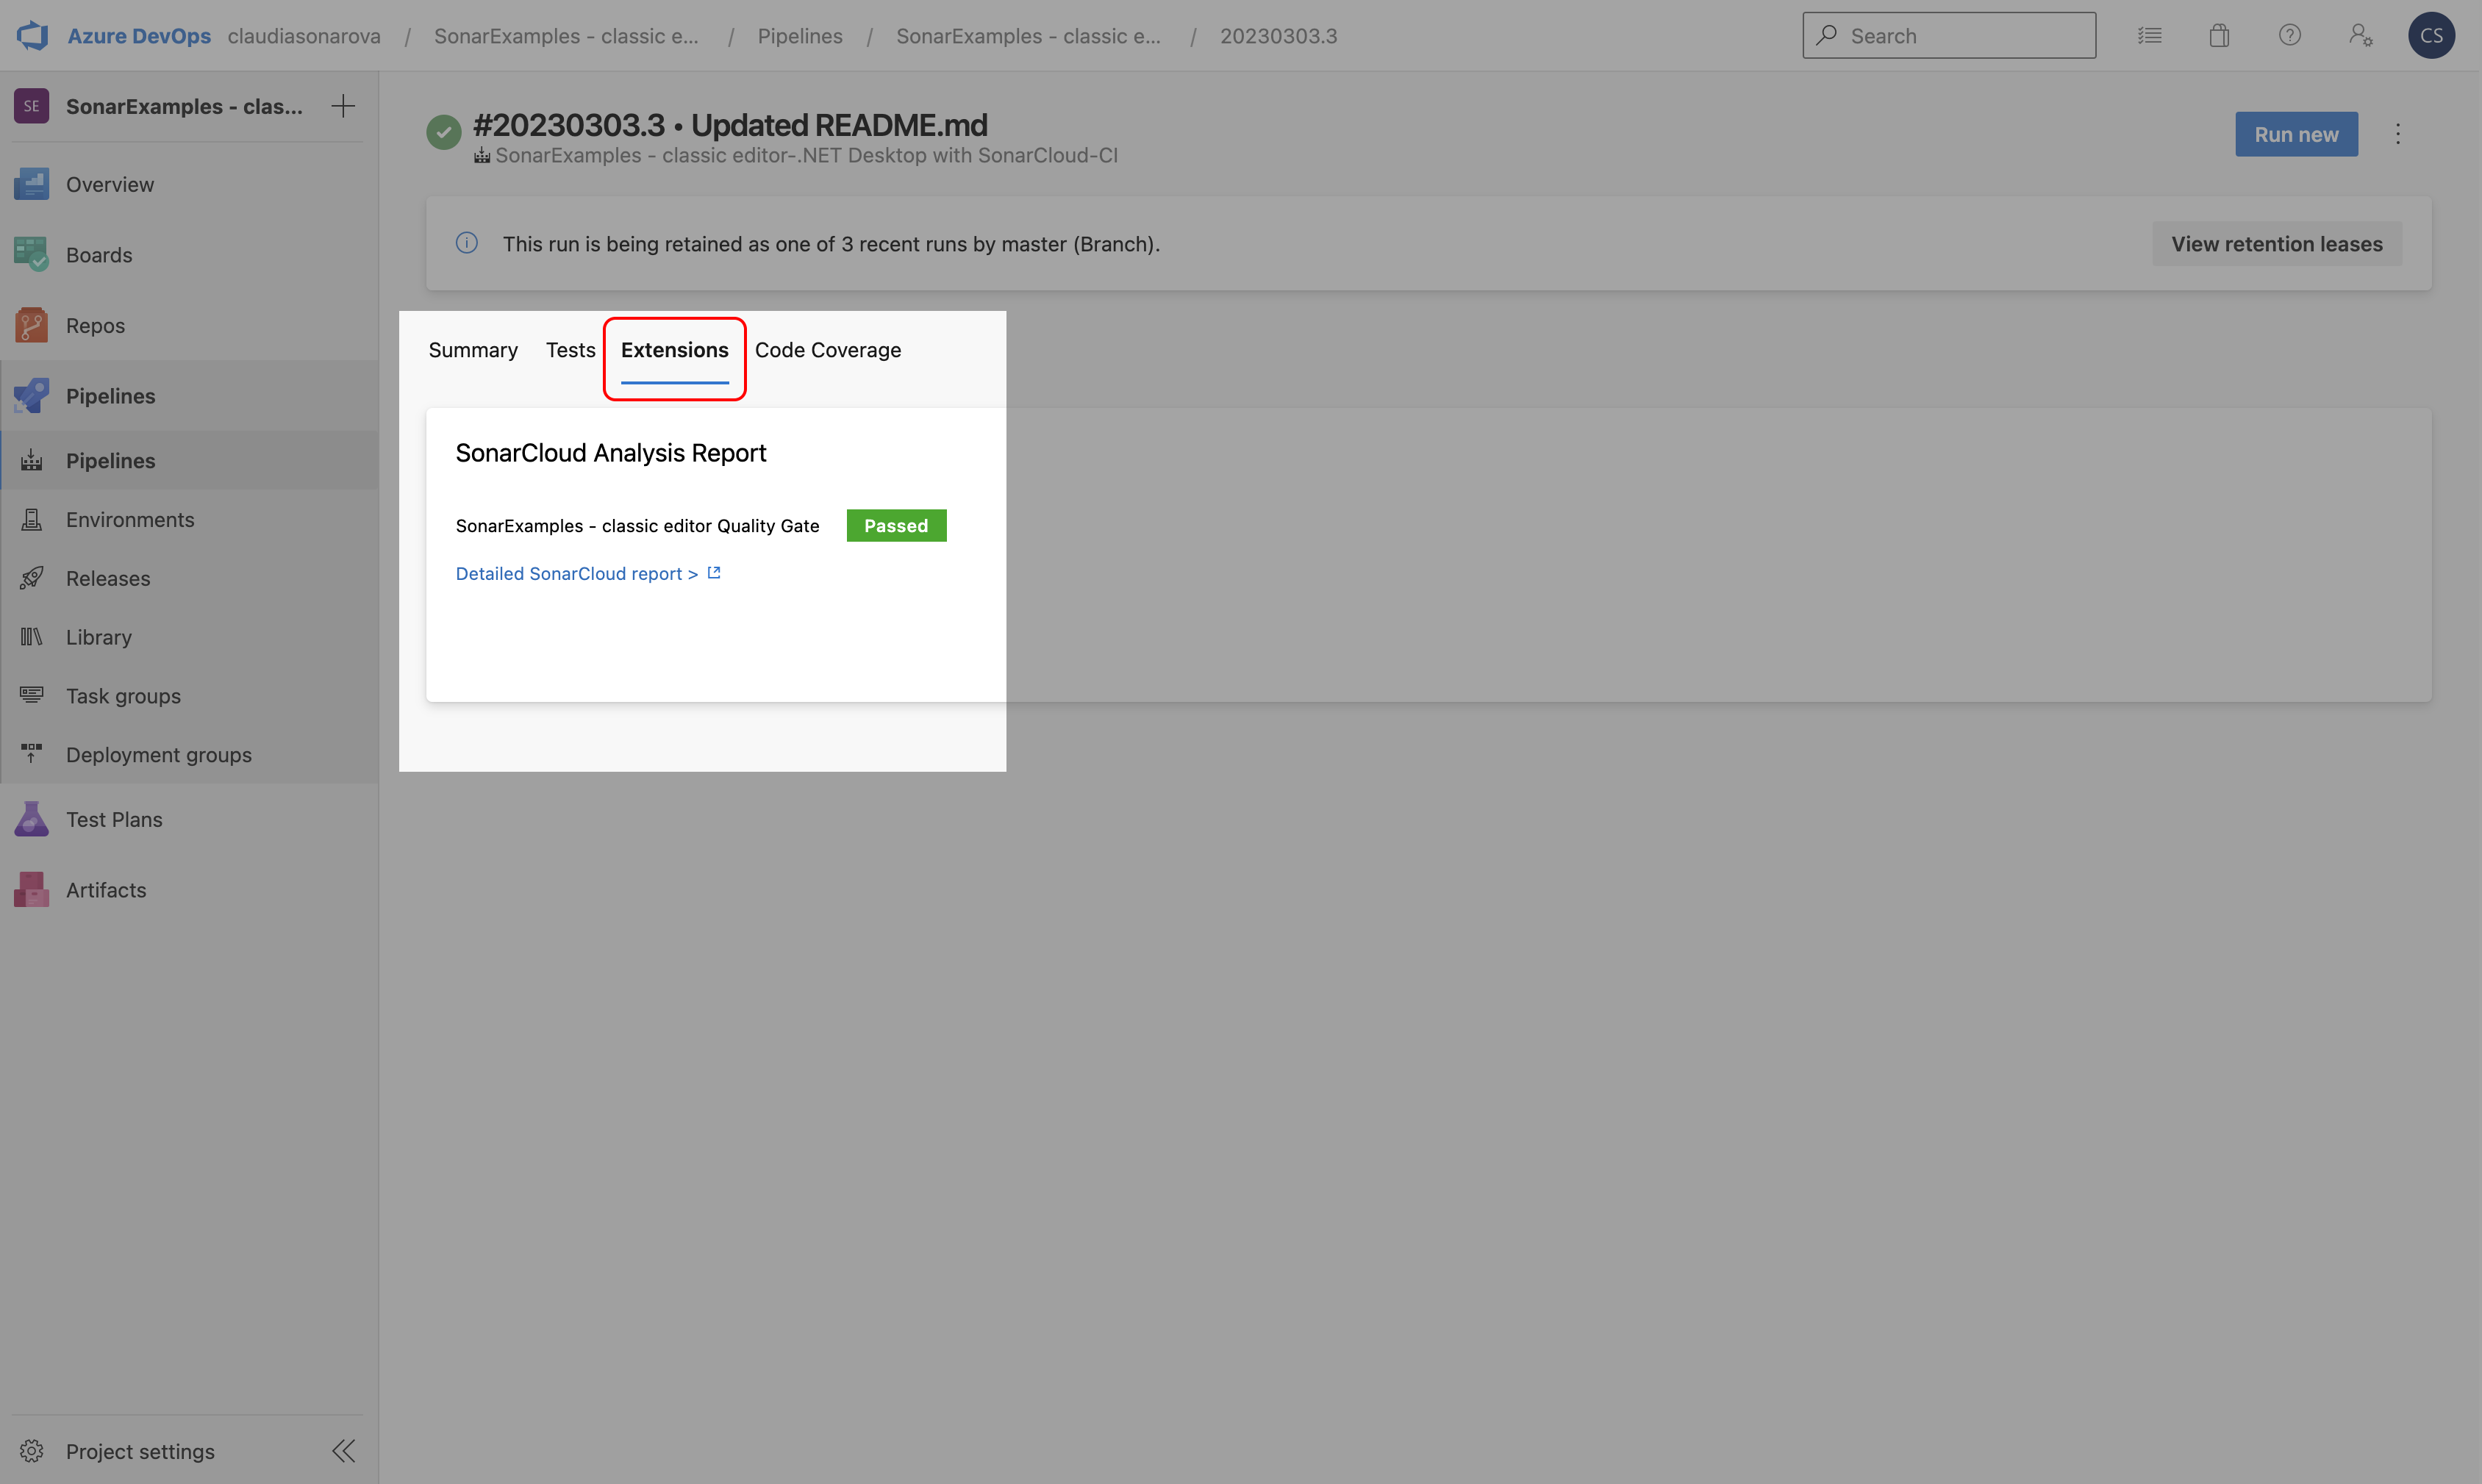Open the Environments page
The height and width of the screenshot is (1484, 2482).
click(189, 519)
